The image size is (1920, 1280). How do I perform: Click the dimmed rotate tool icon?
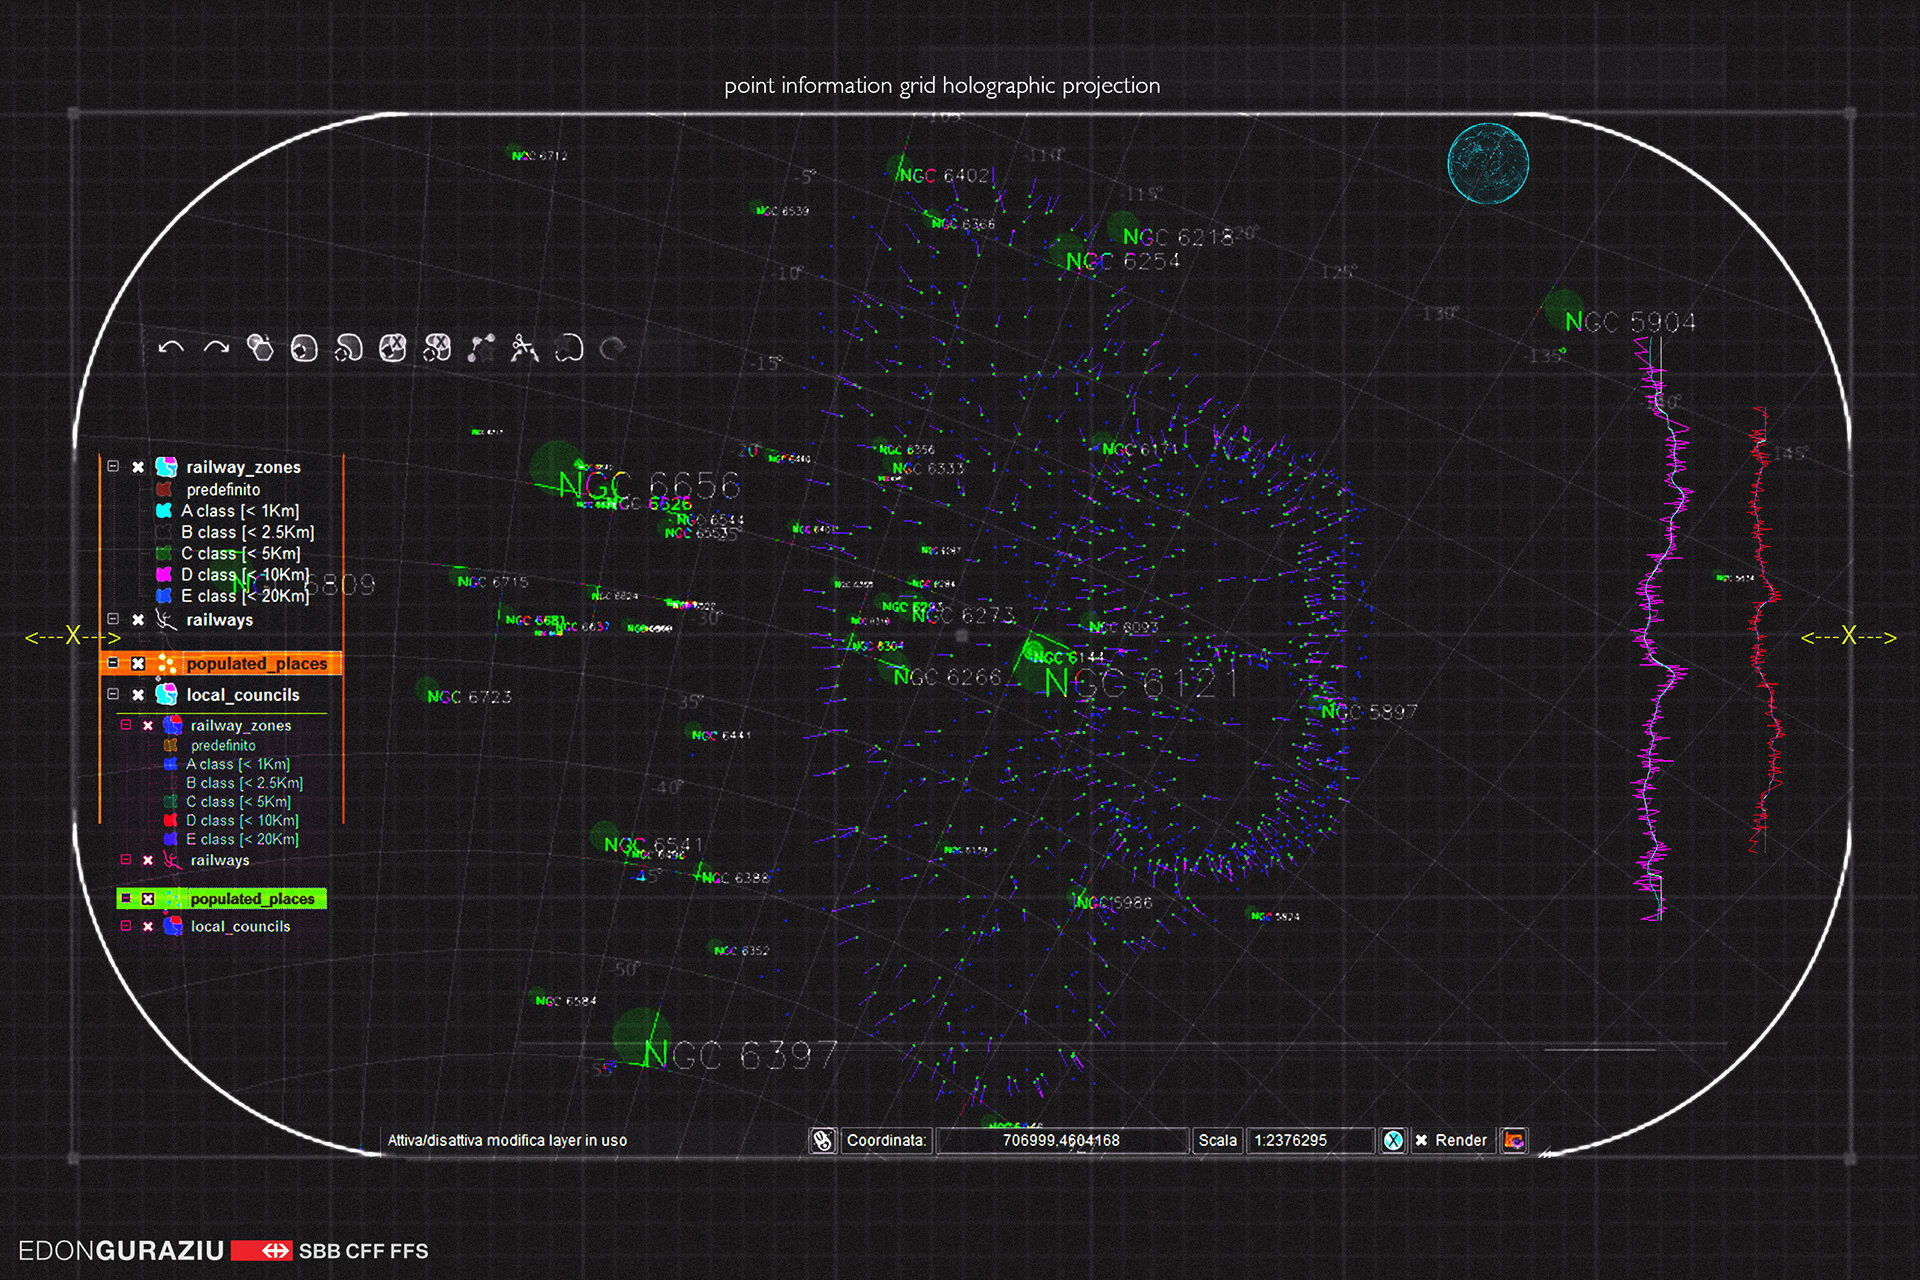(x=613, y=348)
